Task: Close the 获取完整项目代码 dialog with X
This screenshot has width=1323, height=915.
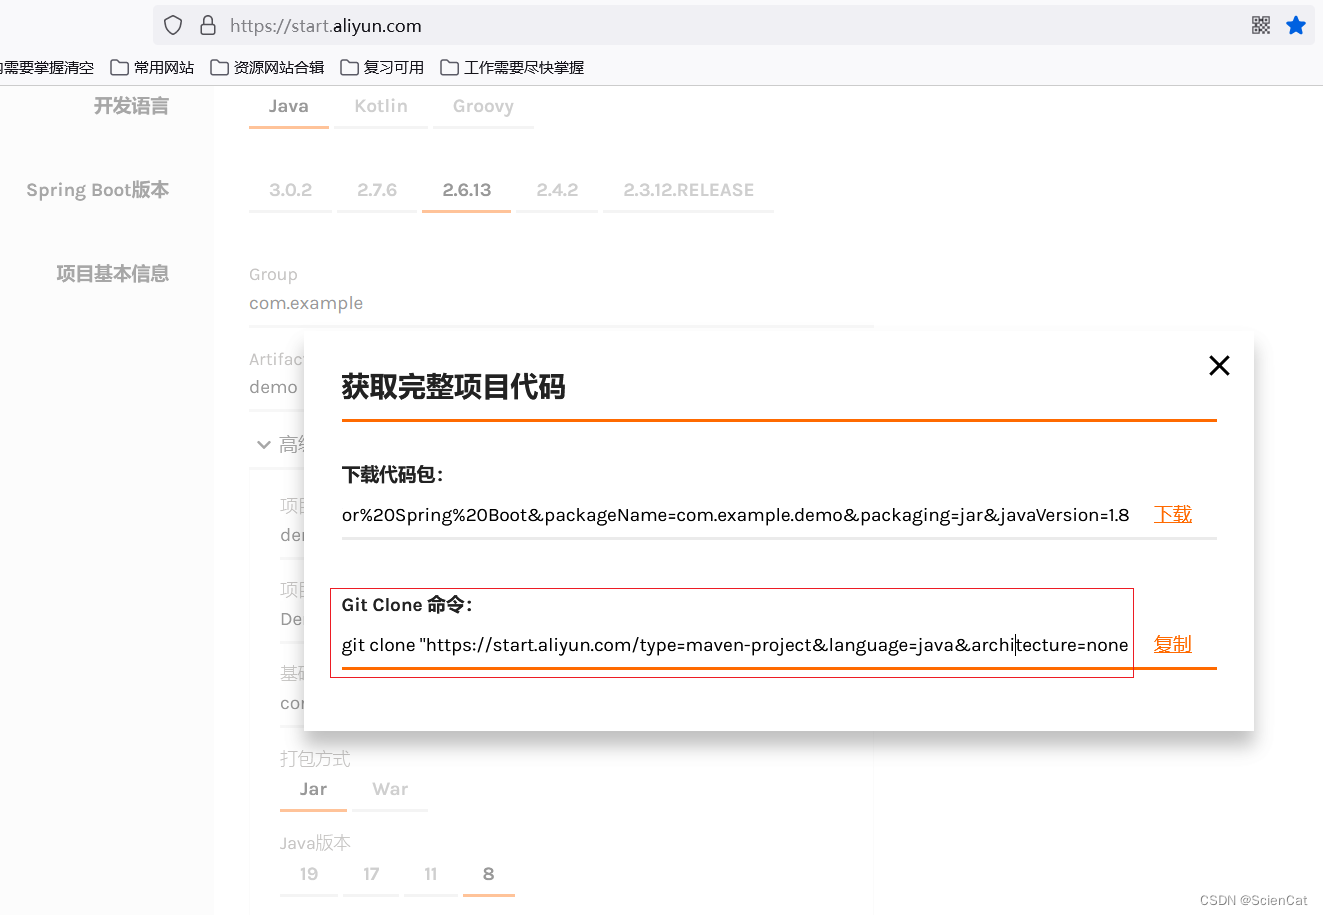Action: (x=1219, y=365)
